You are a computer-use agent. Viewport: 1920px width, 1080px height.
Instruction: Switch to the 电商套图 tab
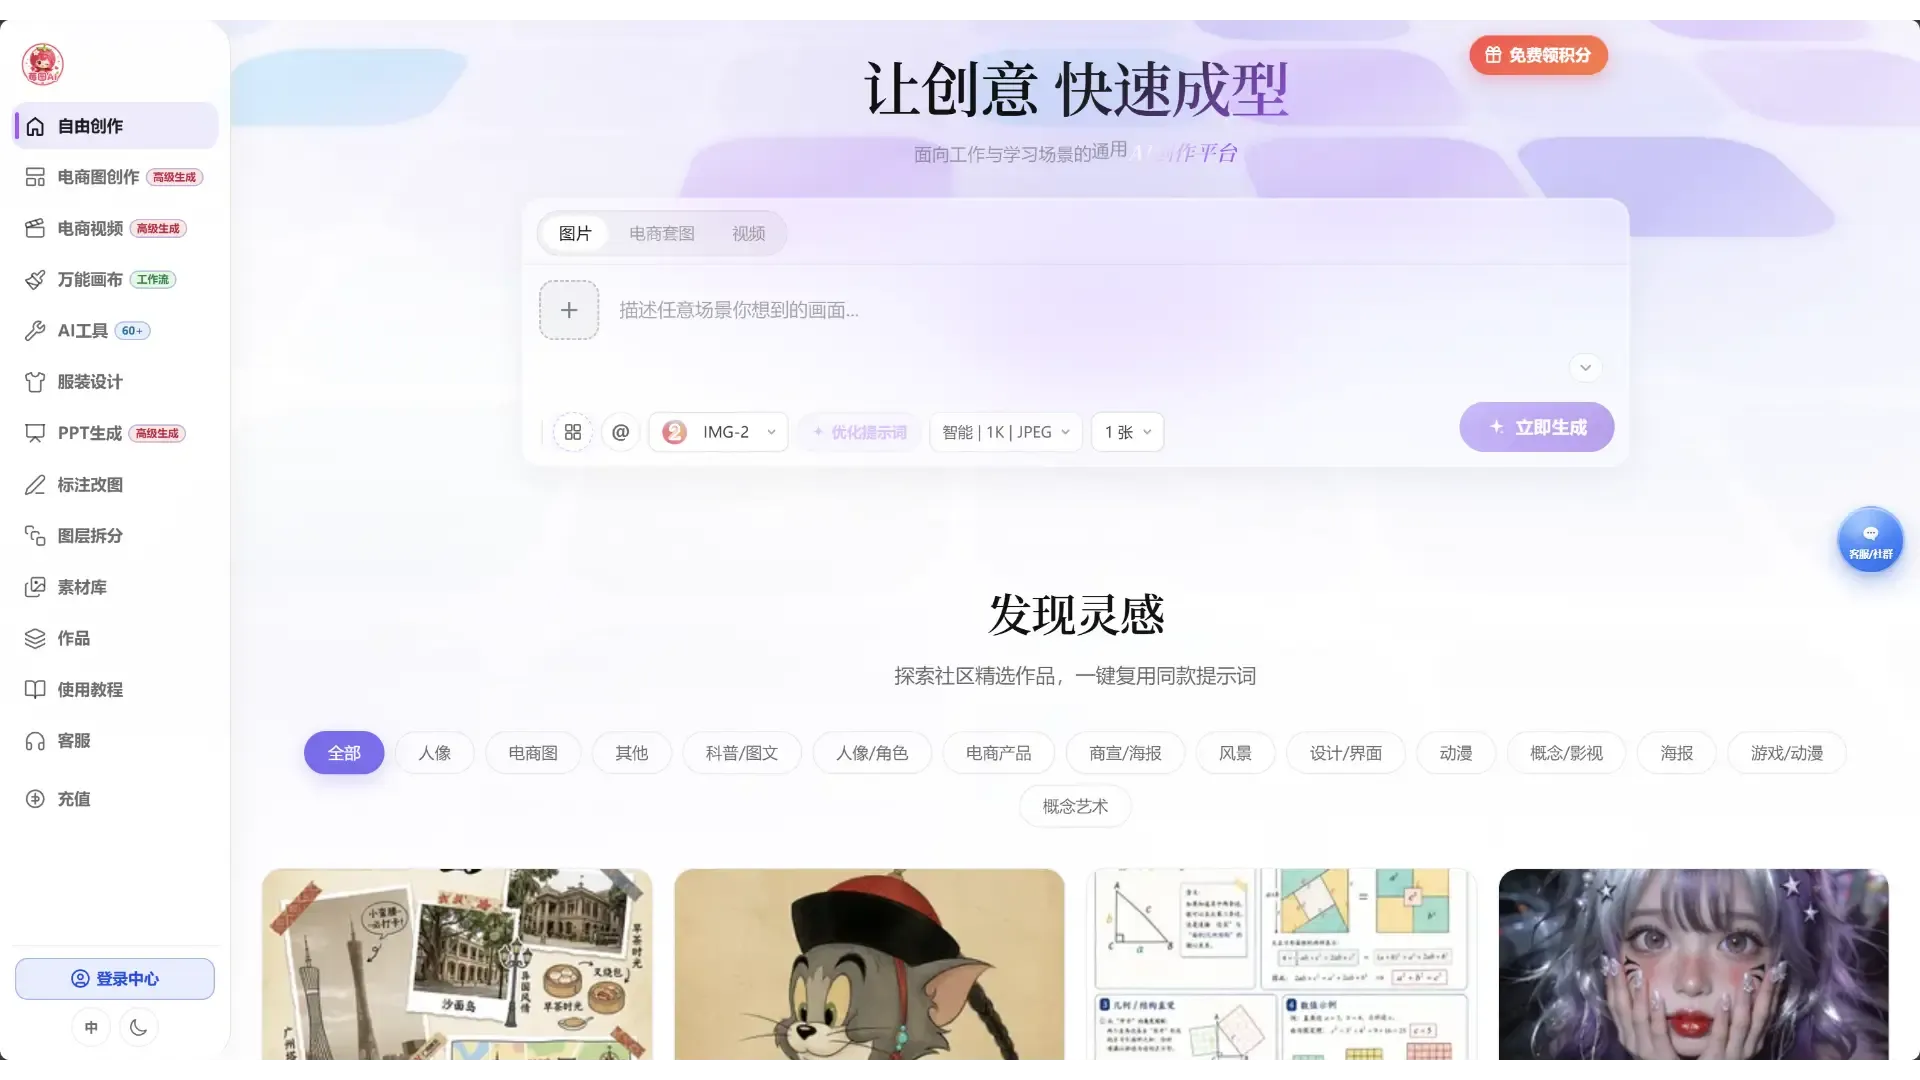click(x=662, y=233)
